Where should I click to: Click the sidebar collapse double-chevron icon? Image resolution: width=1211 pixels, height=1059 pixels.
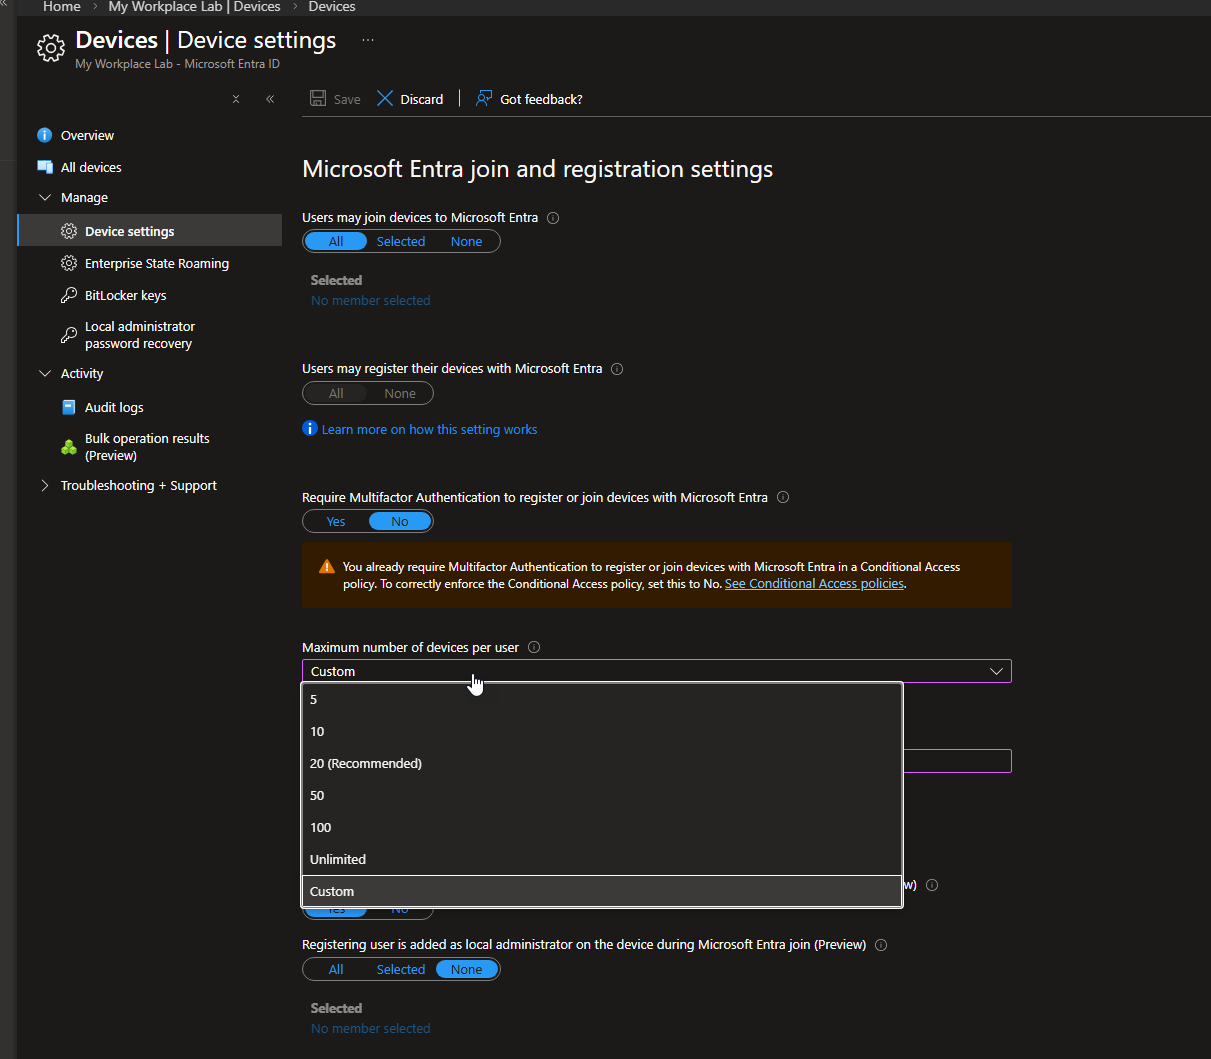[270, 99]
